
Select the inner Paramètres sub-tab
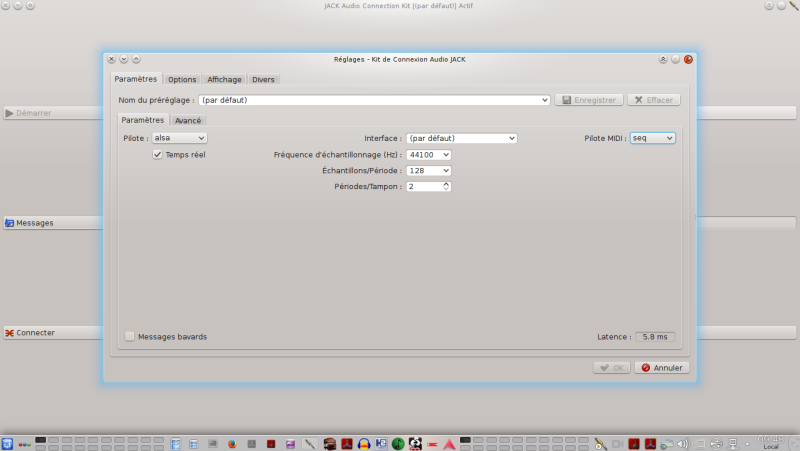click(x=143, y=120)
